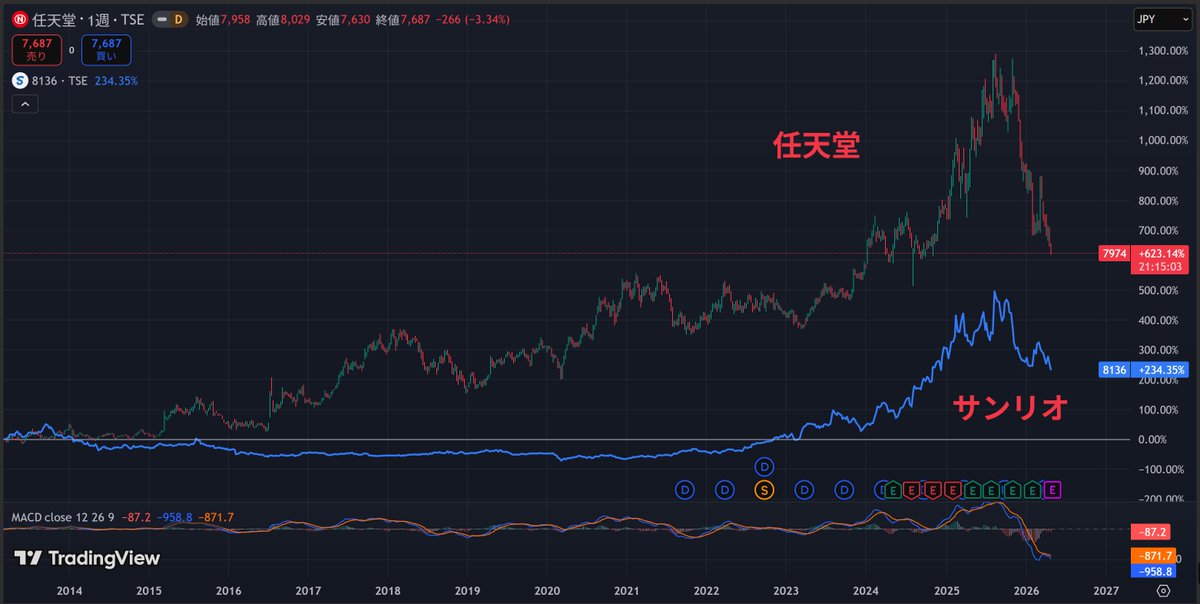This screenshot has width=1200, height=604.
Task: Click the MACD close 12 26 9 legend
Action: 62,517
